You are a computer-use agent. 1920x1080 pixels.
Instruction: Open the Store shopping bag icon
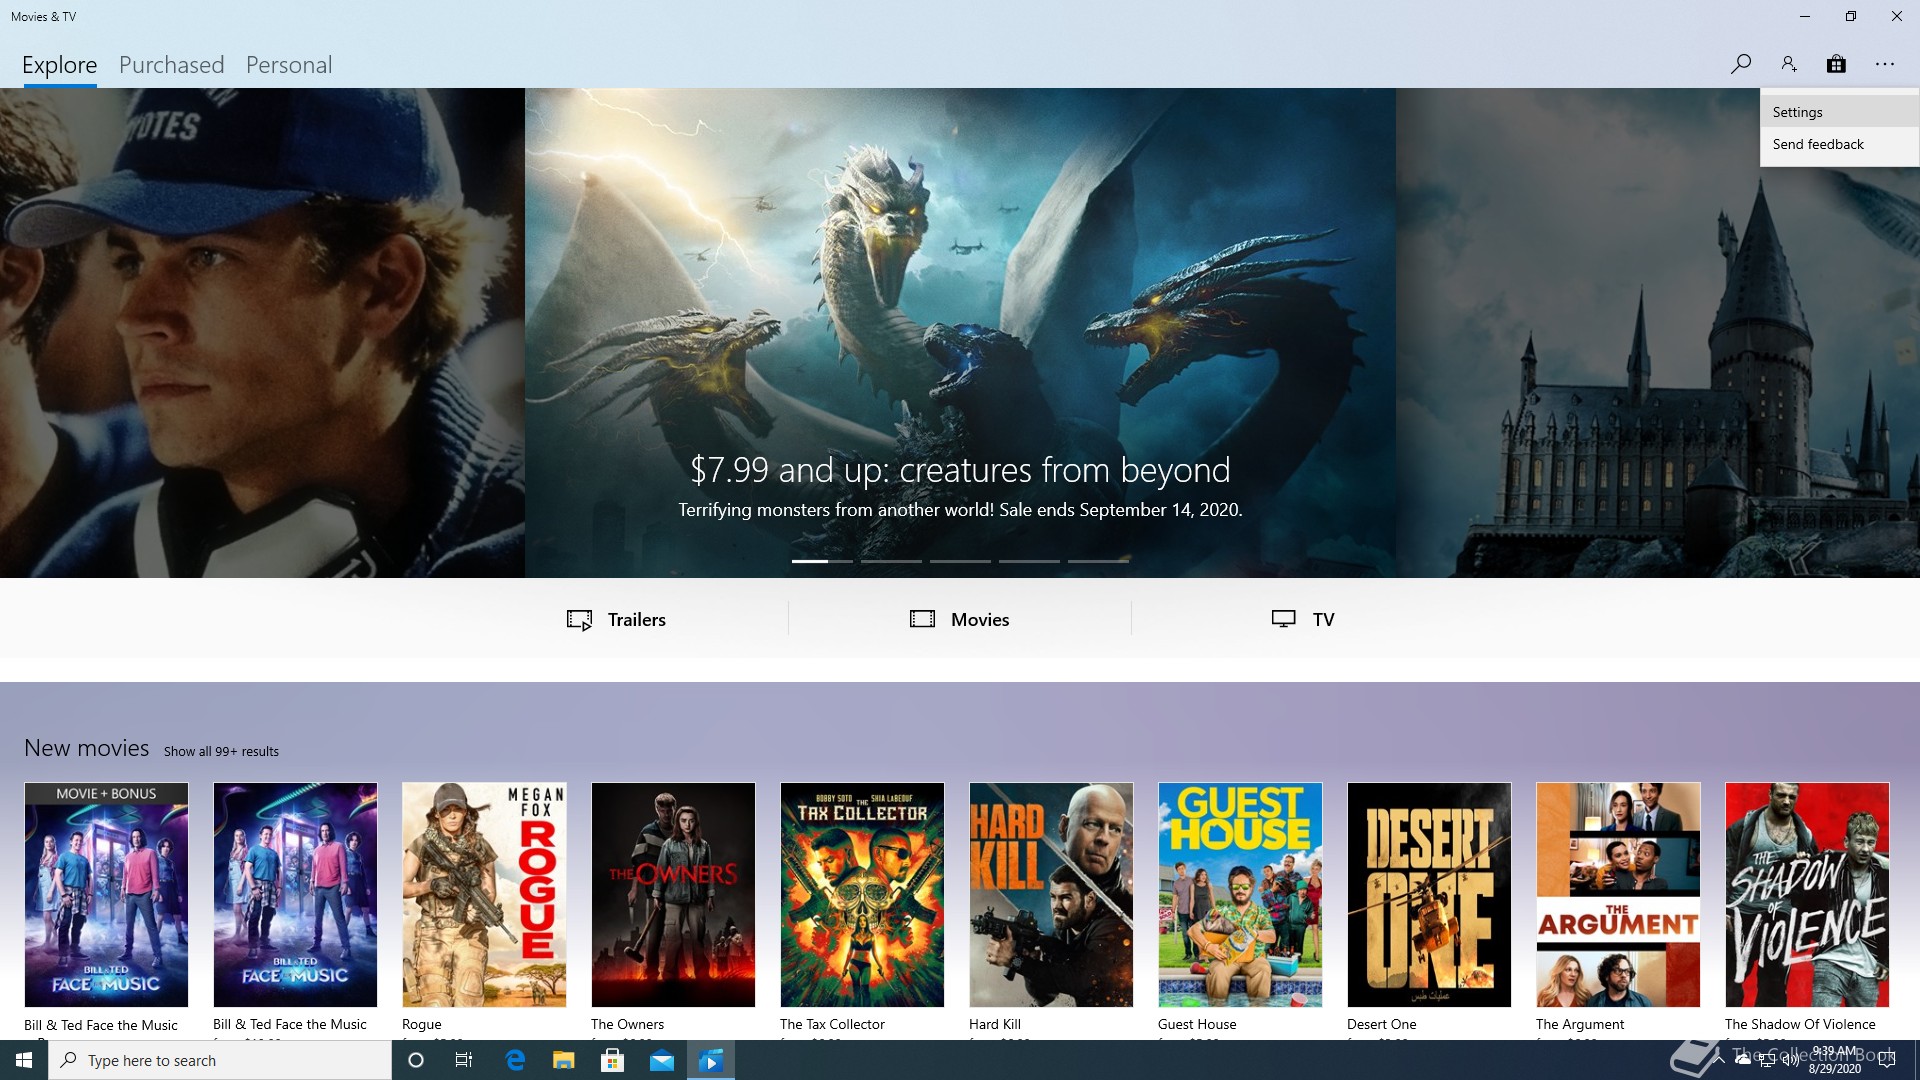(x=1836, y=64)
